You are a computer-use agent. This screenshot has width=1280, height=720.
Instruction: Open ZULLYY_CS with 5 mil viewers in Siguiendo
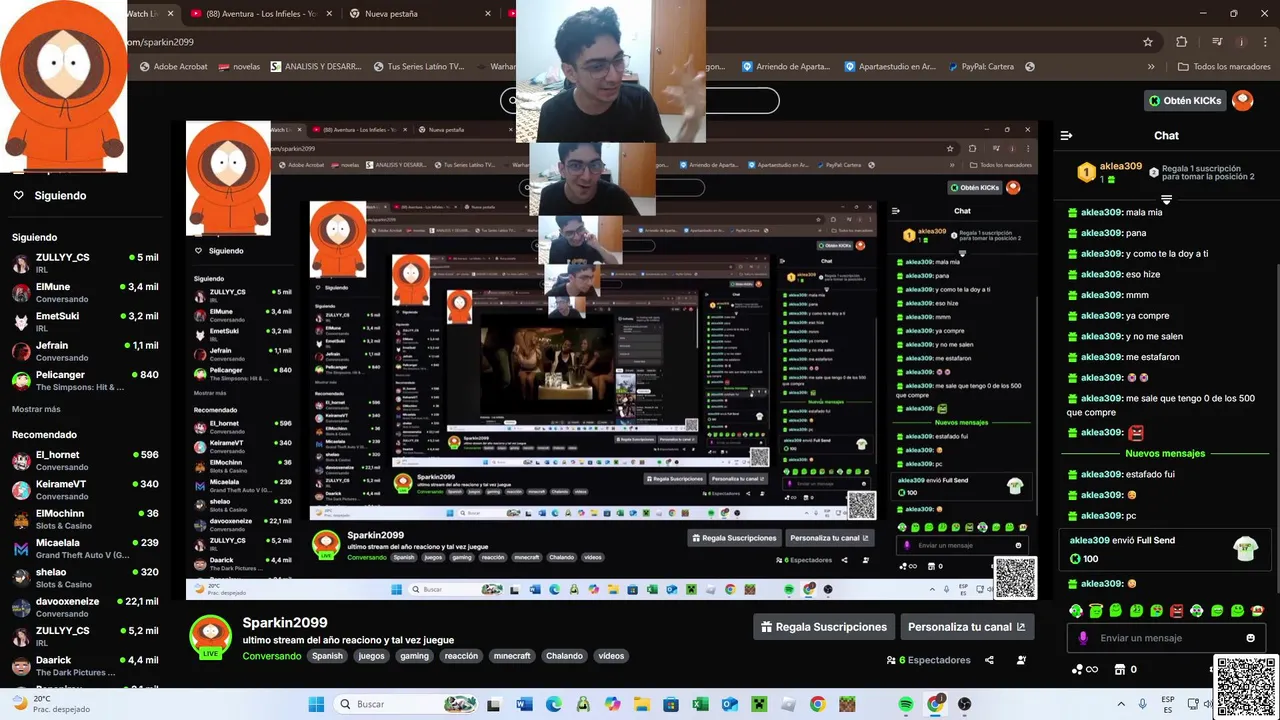click(x=85, y=263)
